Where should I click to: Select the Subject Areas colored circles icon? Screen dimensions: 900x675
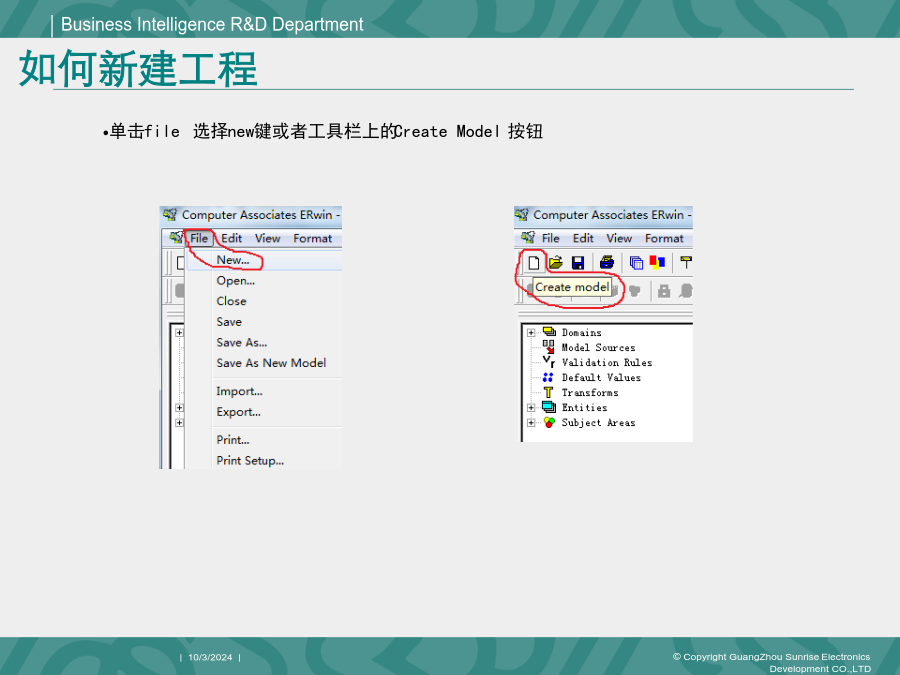tap(549, 422)
